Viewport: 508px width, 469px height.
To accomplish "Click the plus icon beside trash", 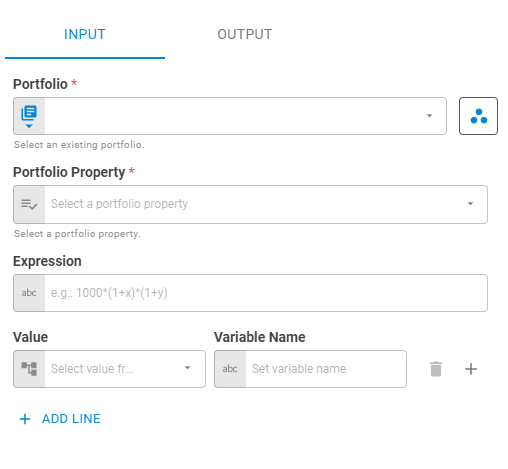I will tap(471, 369).
